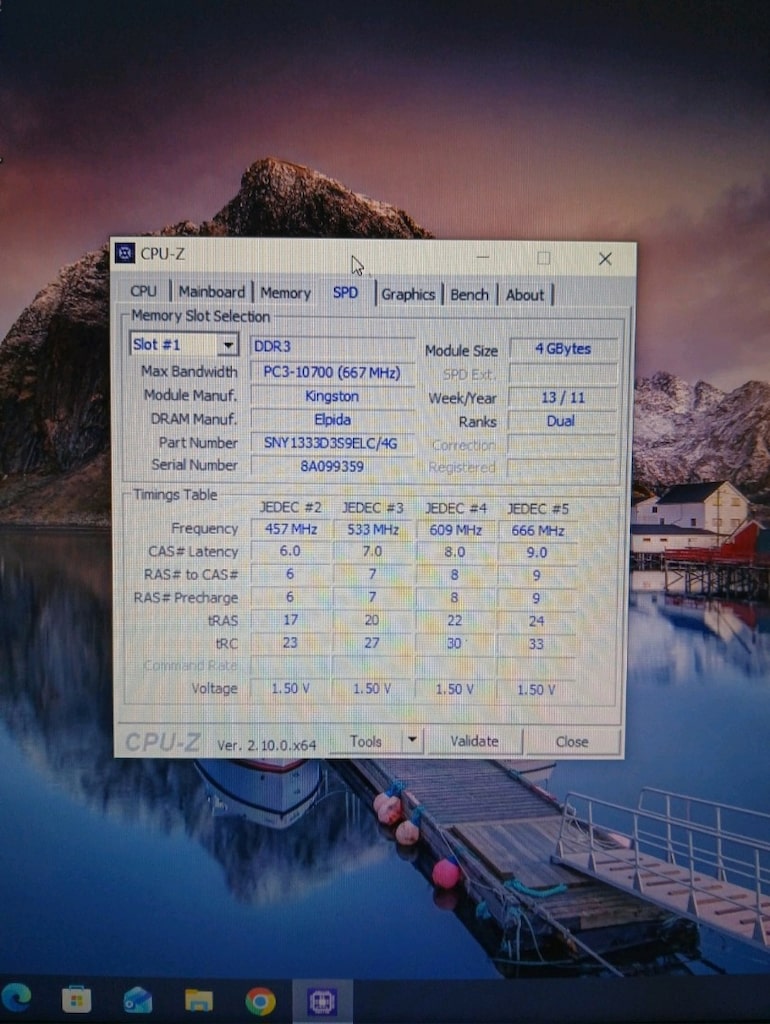Open the Mail app taskbar icon
Screen dimensions: 770x1024
[x=137, y=1000]
